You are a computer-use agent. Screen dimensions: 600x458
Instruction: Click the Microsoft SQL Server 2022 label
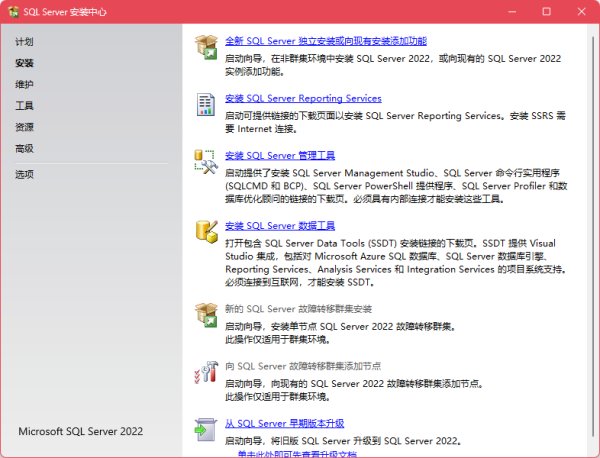click(x=80, y=432)
